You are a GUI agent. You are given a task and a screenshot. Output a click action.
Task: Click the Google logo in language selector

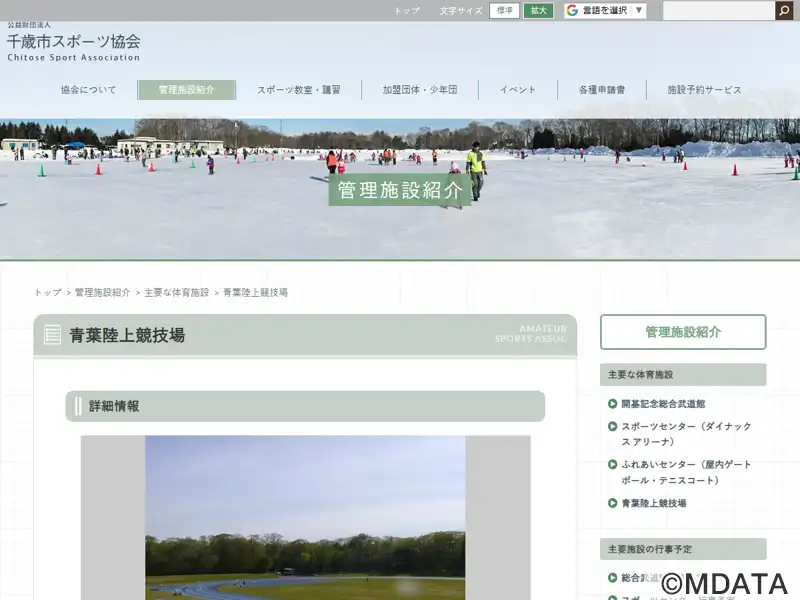point(572,11)
